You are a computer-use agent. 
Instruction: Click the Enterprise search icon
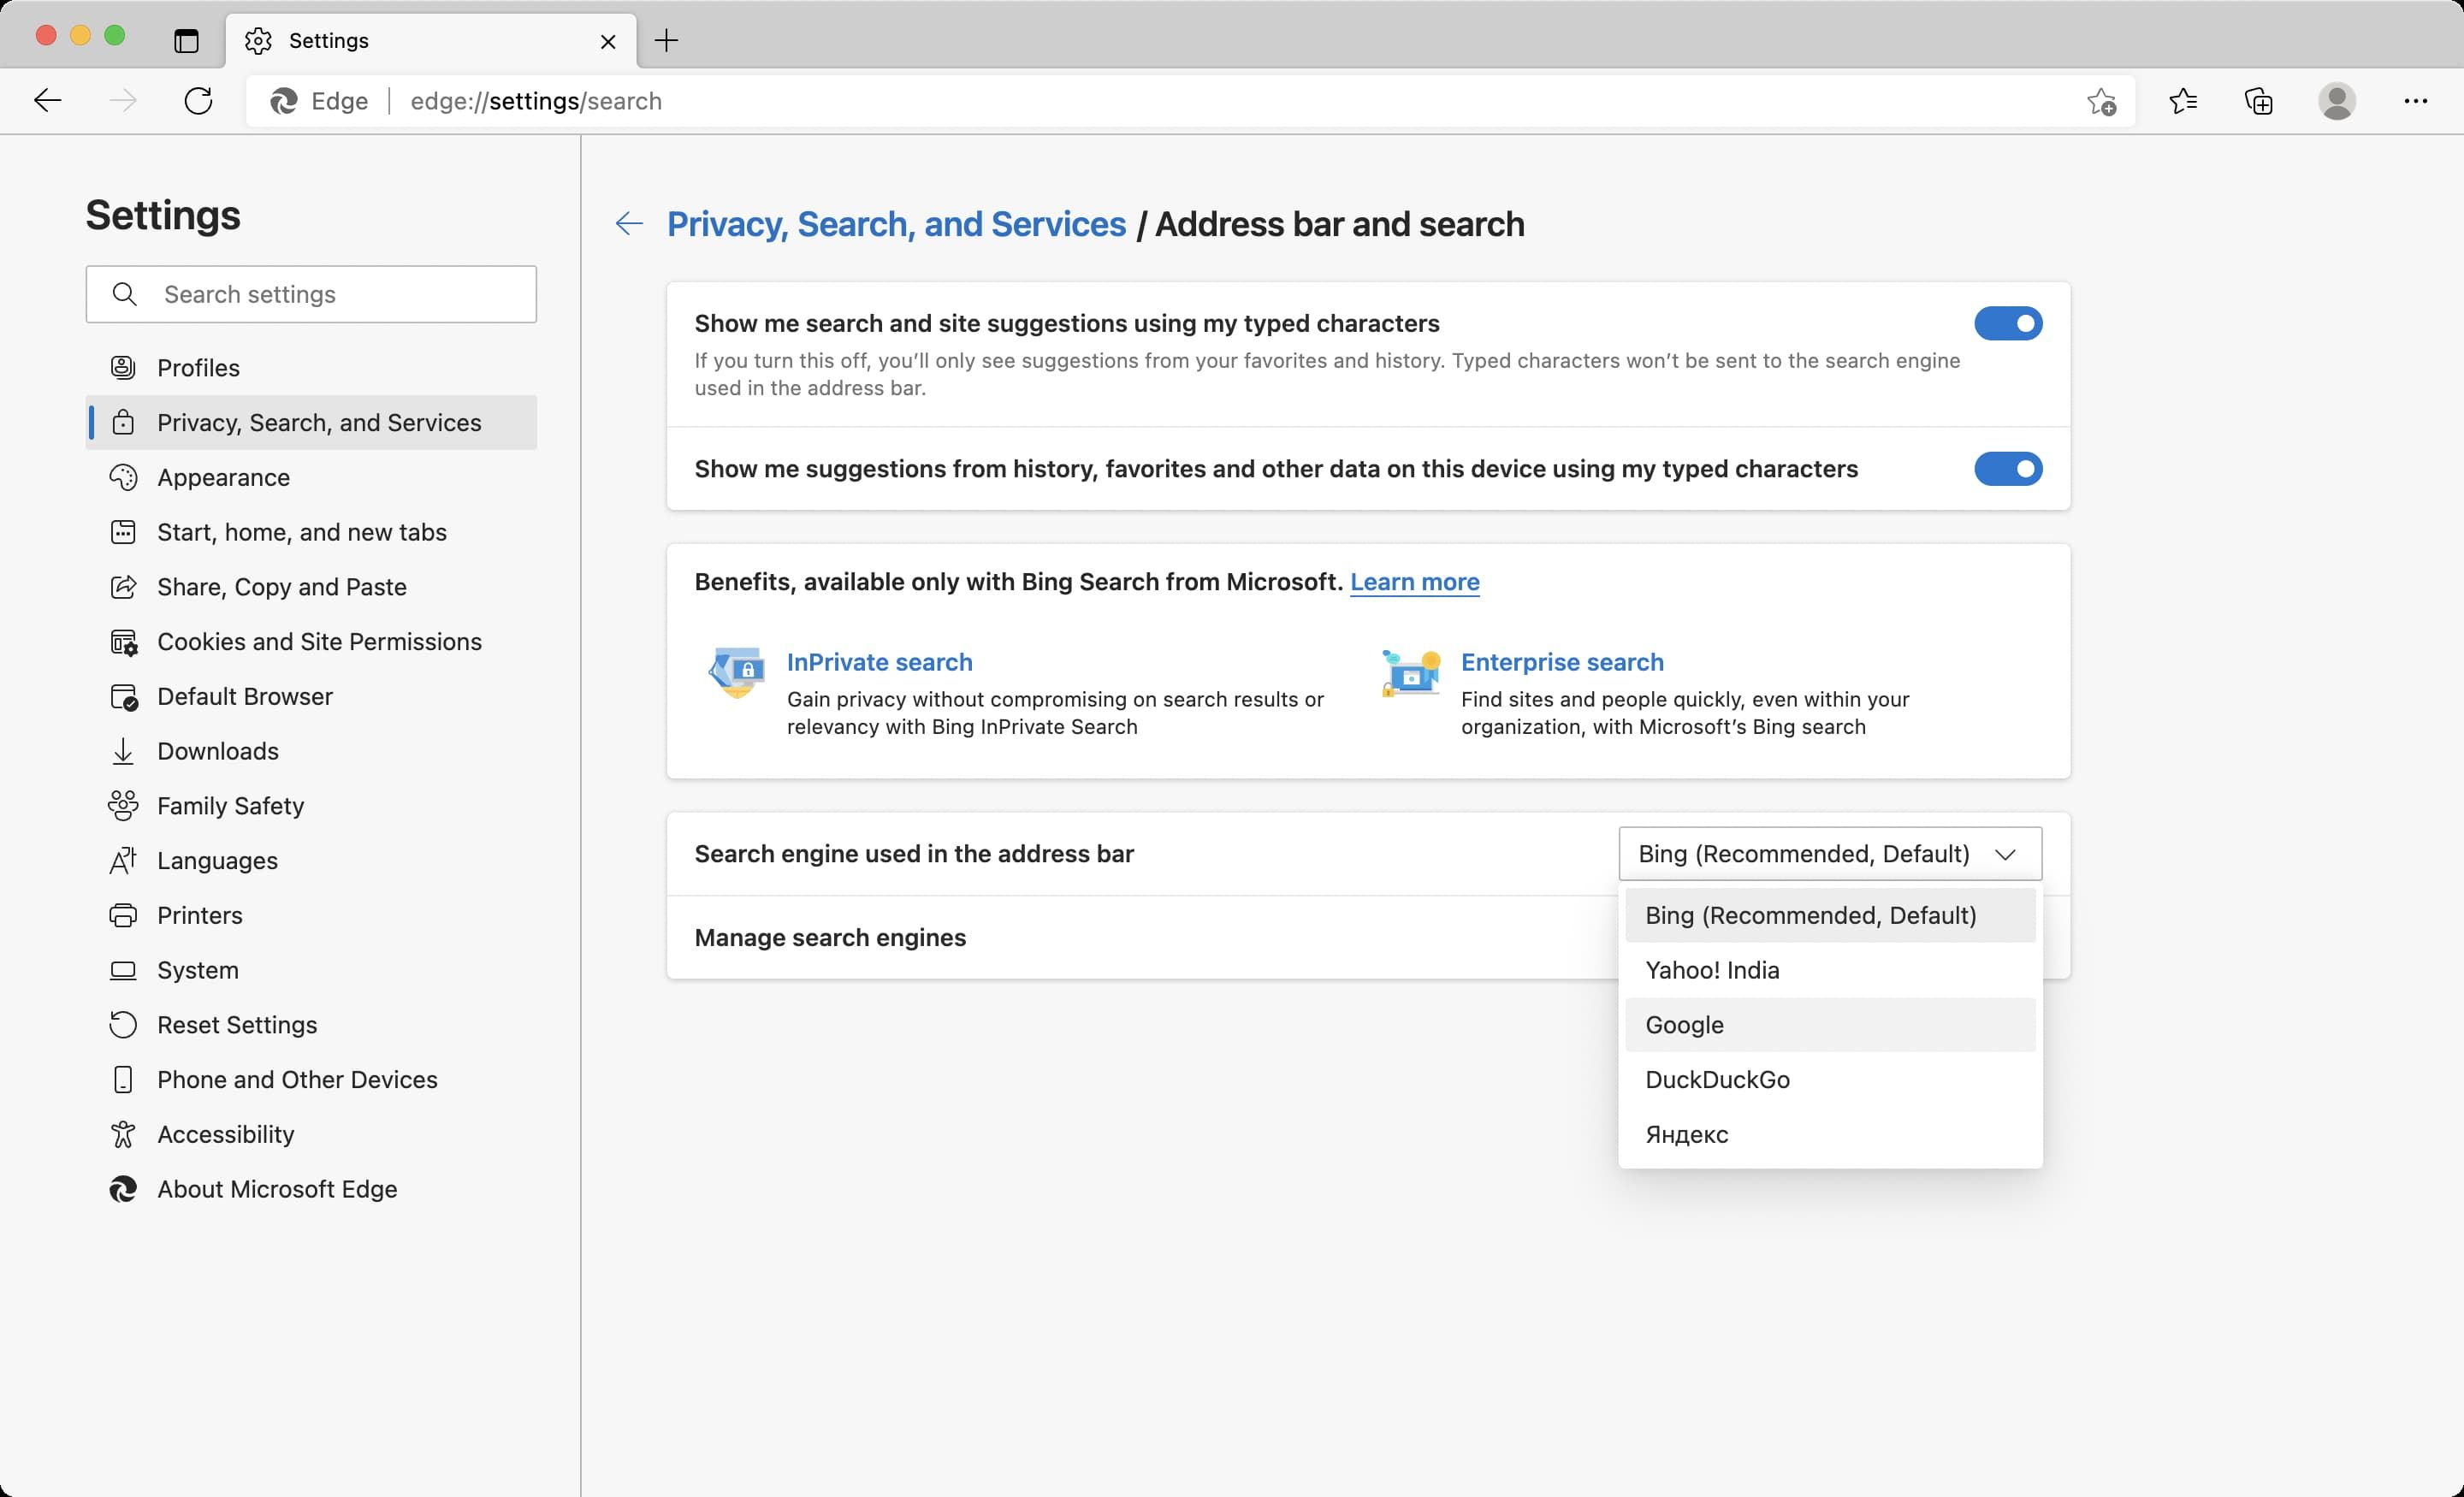1411,672
